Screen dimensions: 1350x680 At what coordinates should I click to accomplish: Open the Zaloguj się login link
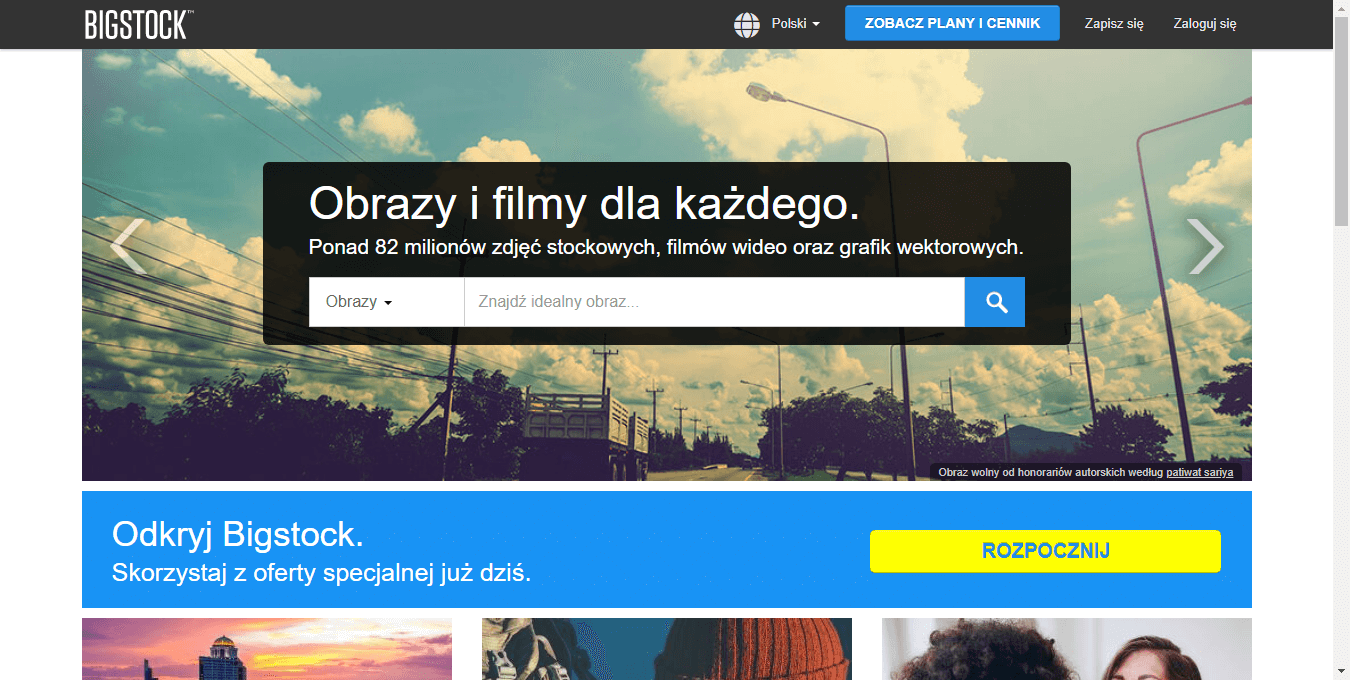(1205, 24)
